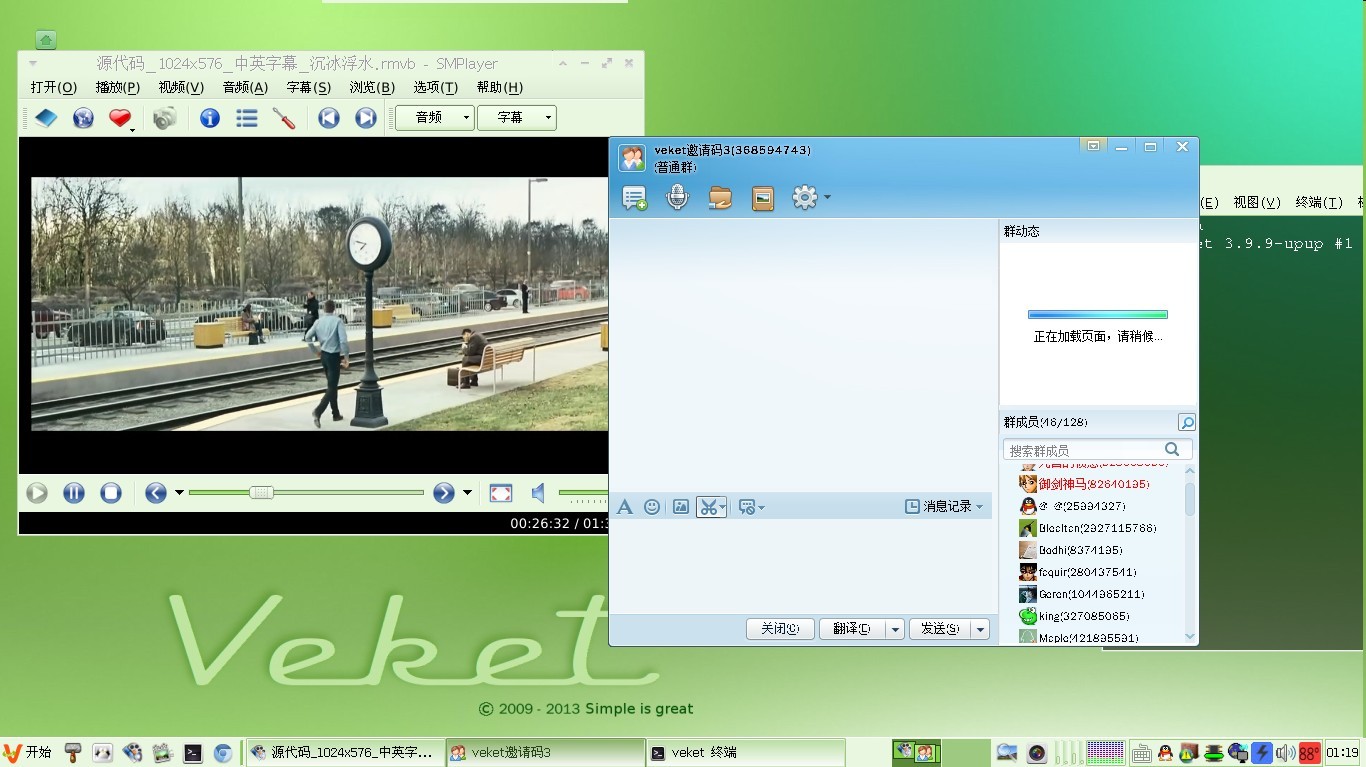
Task: Click the QQ penguin tray icon
Action: 1165,753
